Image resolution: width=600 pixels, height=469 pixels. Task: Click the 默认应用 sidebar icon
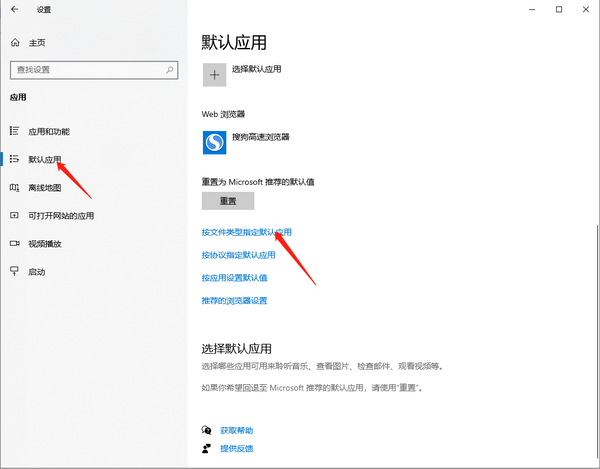[14, 159]
